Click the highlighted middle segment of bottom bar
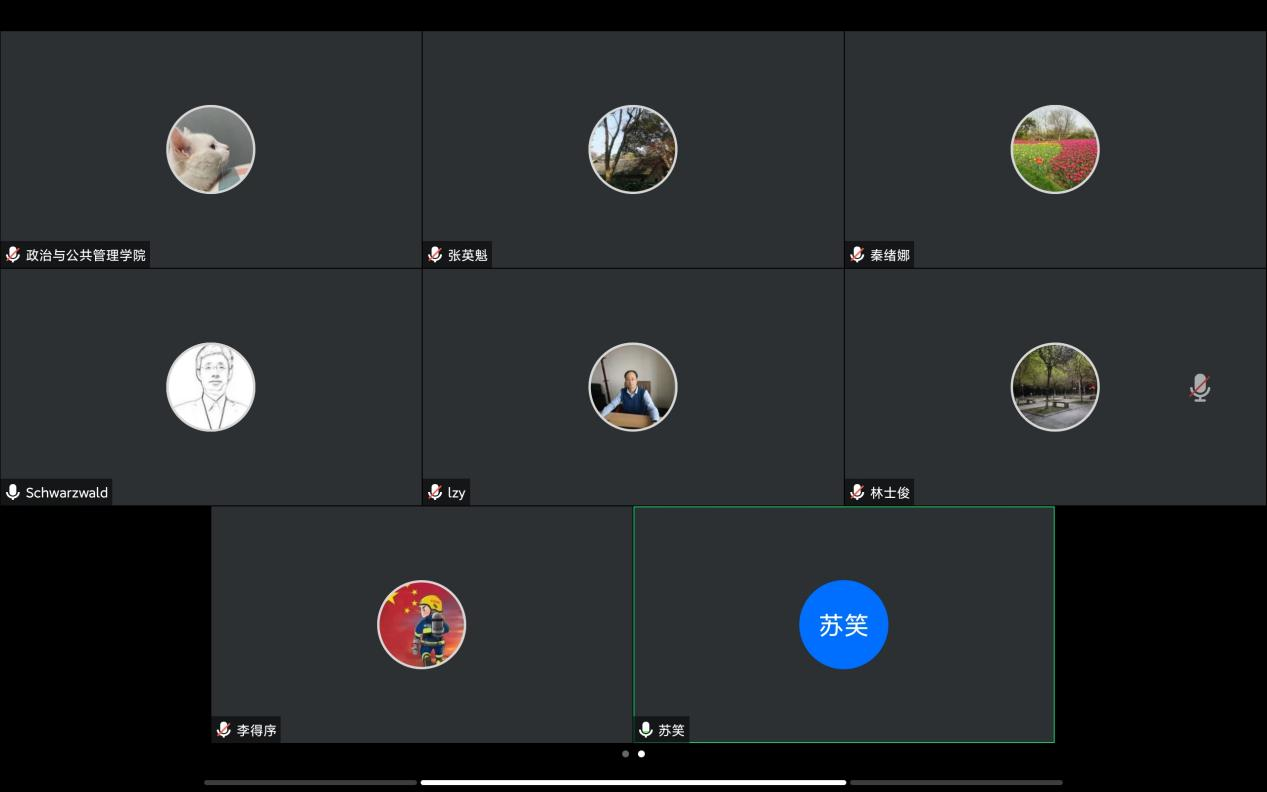 point(633,782)
